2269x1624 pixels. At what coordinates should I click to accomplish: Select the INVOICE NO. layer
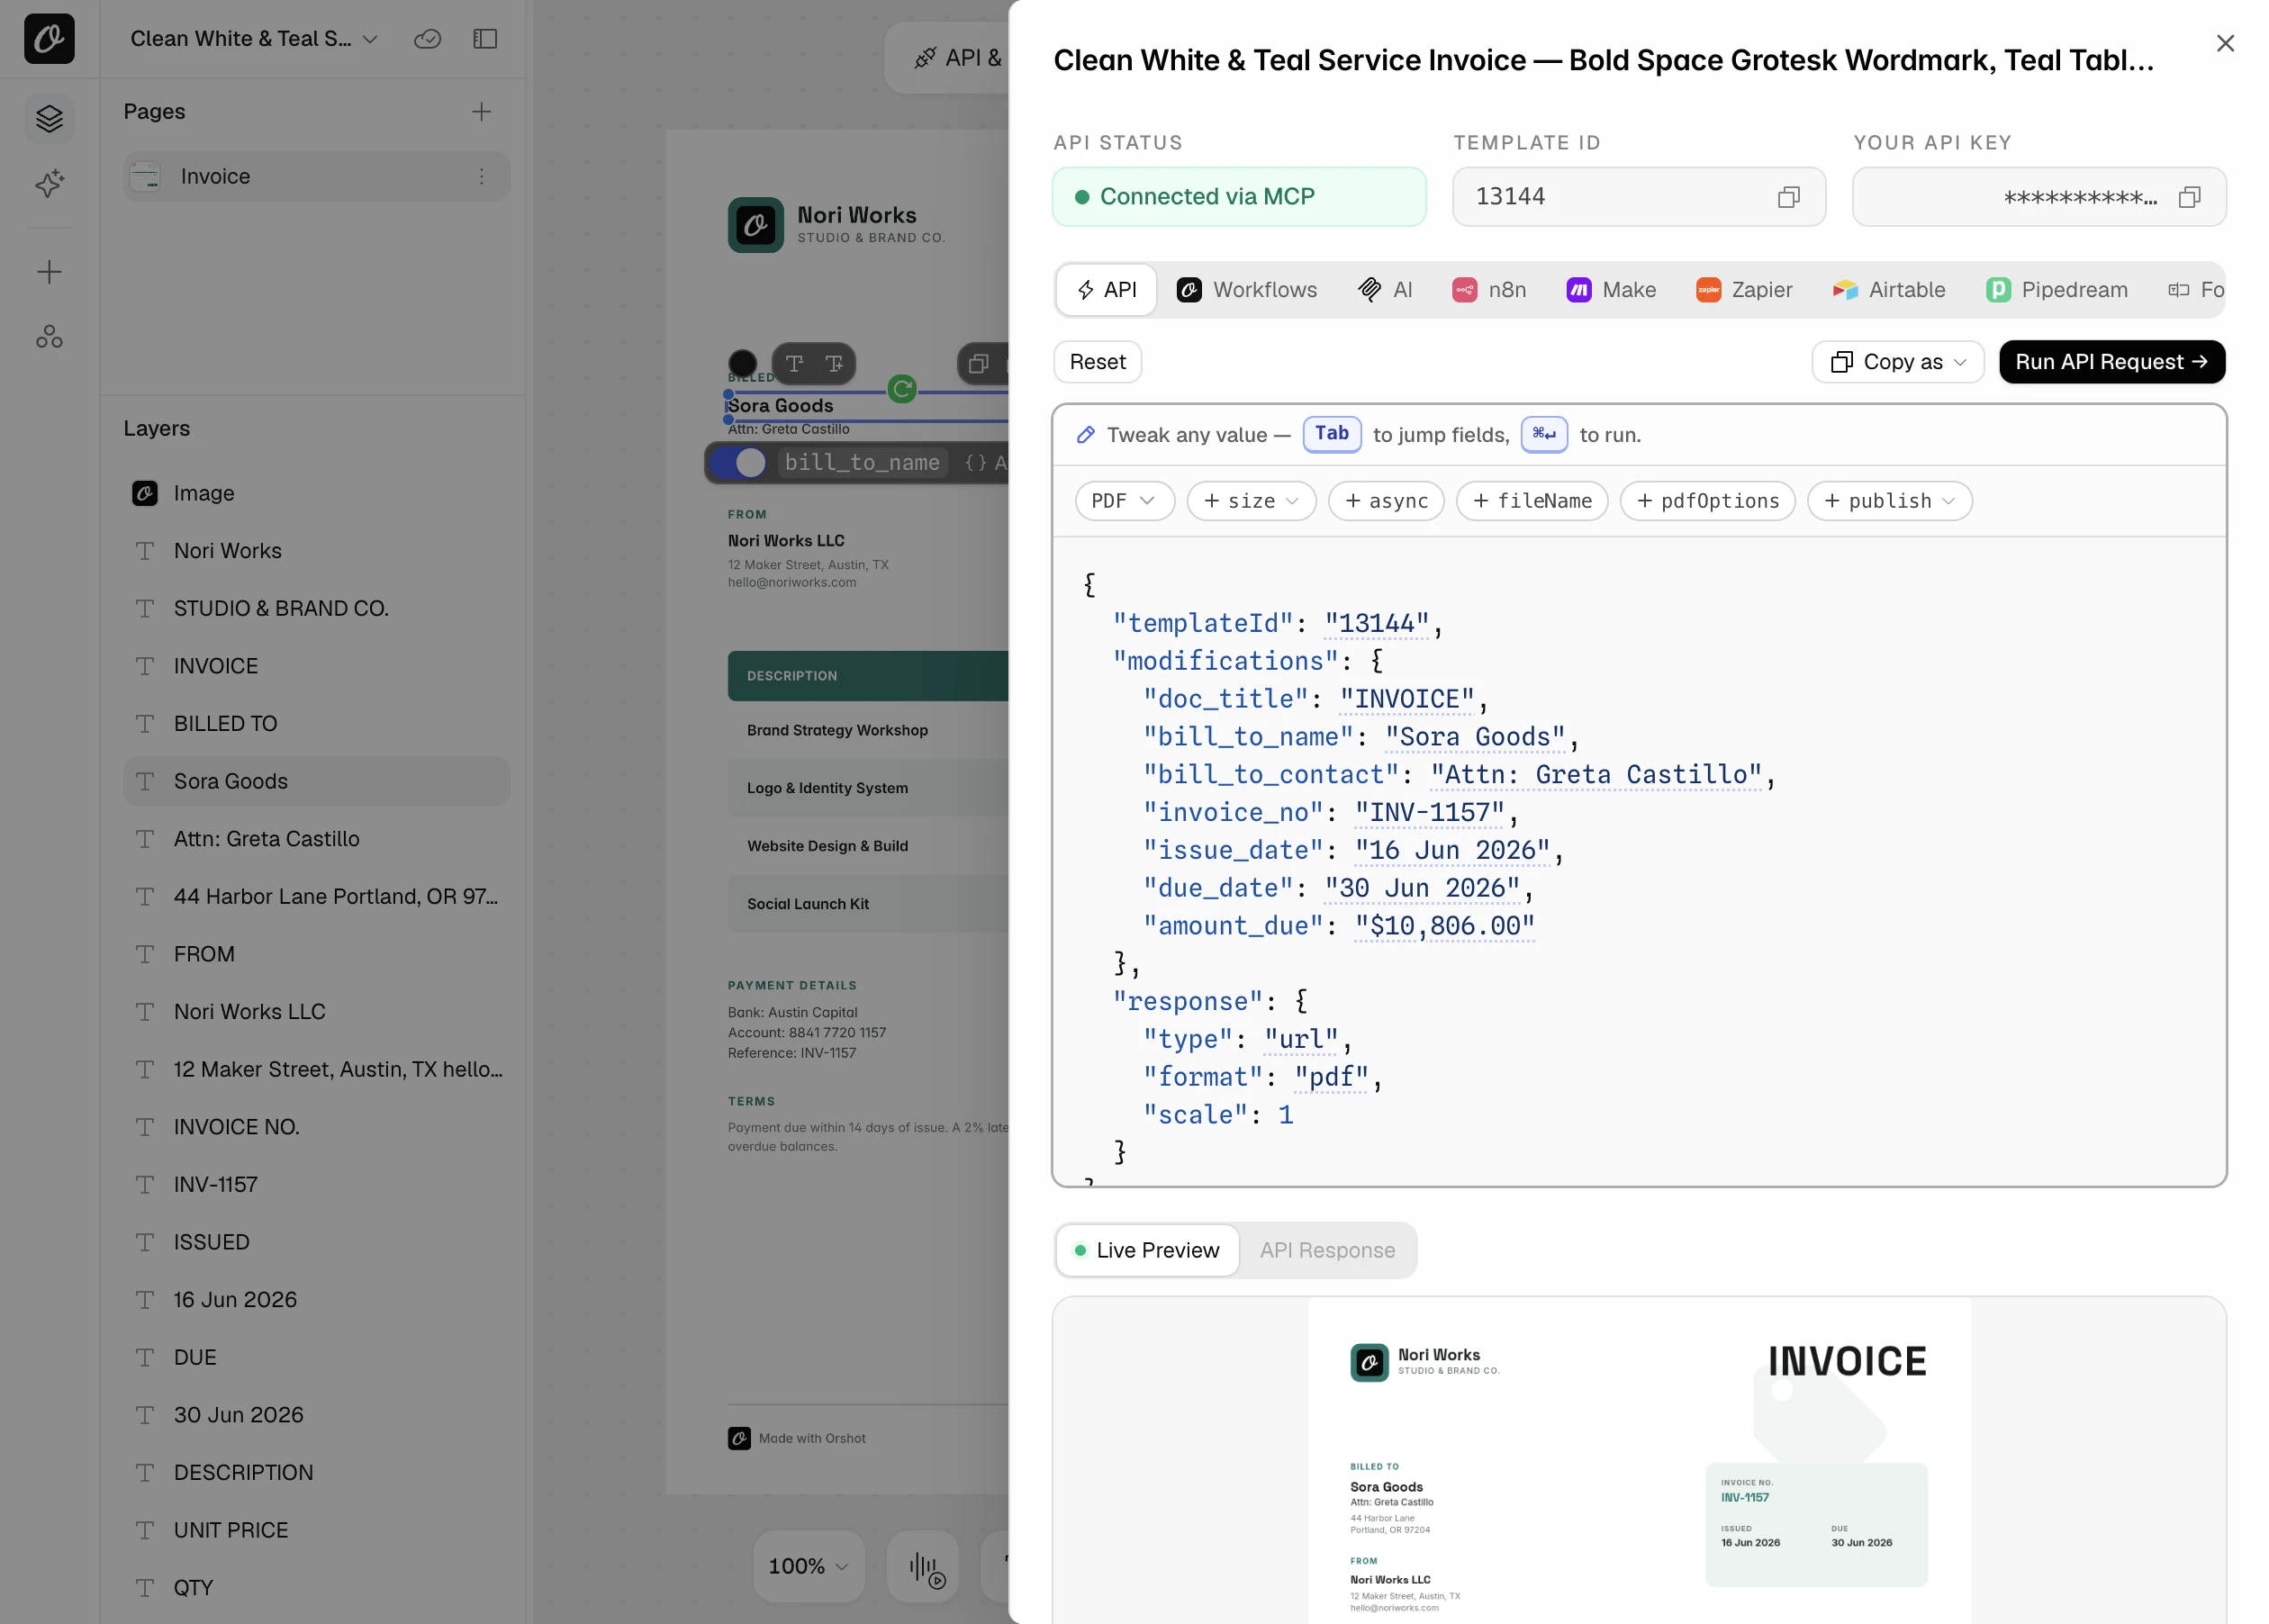point(317,1127)
